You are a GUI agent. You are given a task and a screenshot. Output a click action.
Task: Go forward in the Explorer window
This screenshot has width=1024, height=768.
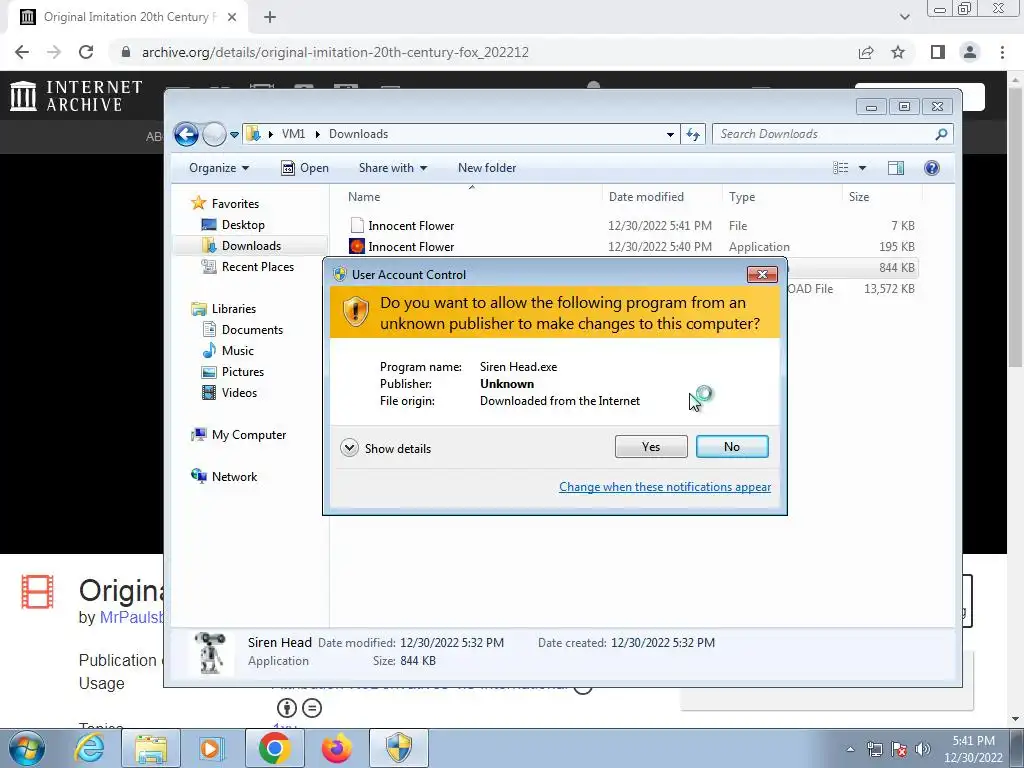(x=214, y=135)
